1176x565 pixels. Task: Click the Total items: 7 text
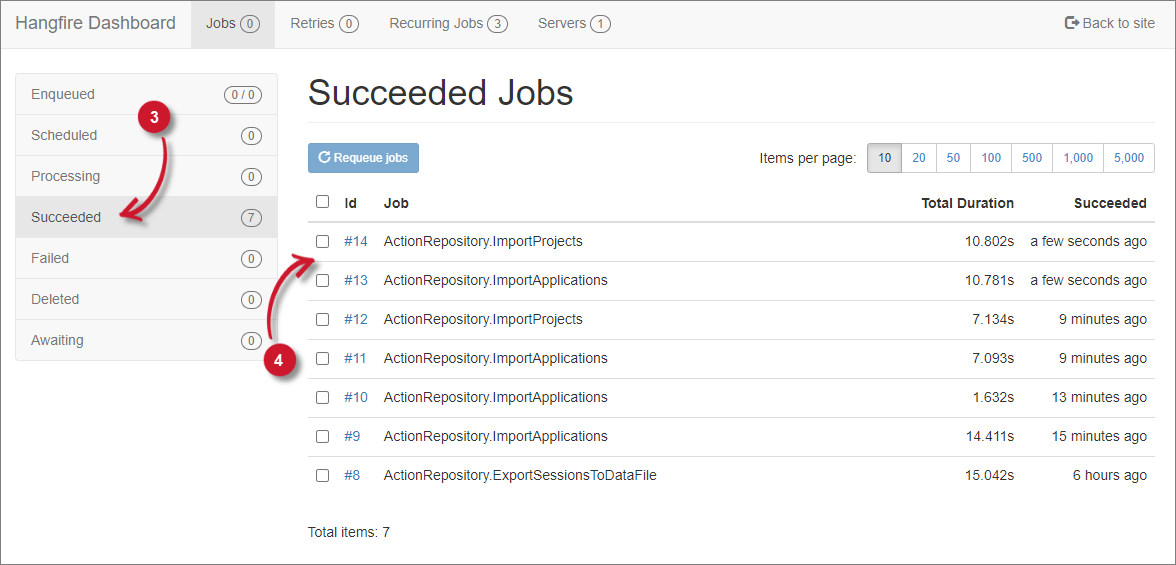tap(349, 533)
